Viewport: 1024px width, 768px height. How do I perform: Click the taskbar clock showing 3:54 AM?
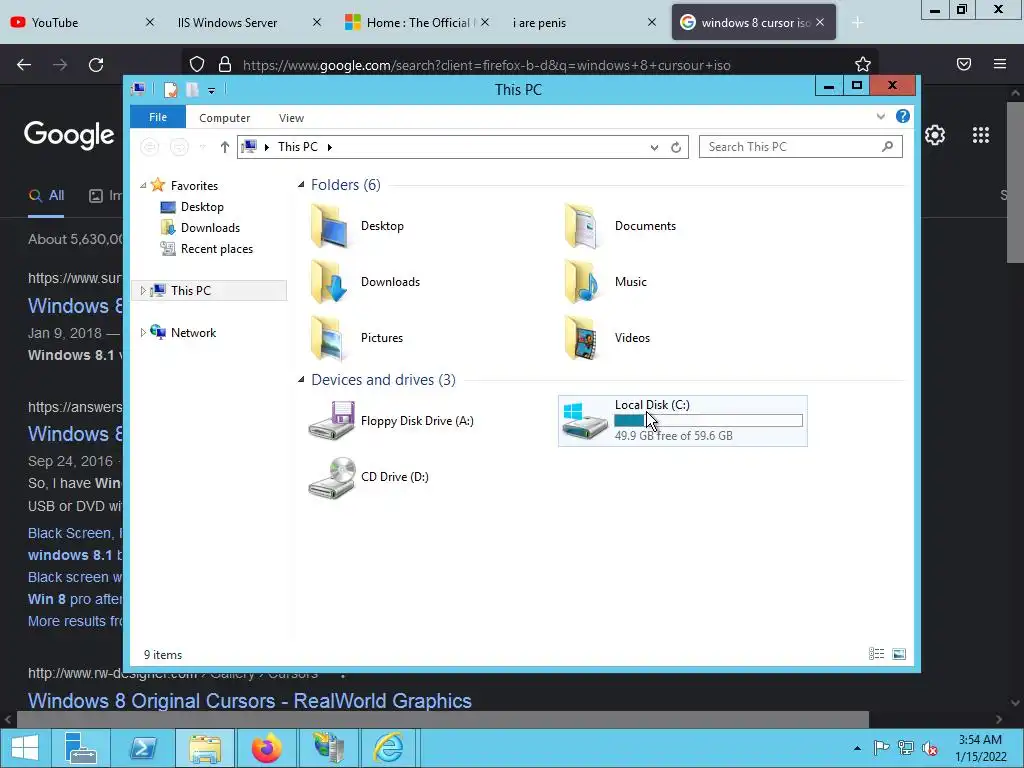tap(980, 748)
